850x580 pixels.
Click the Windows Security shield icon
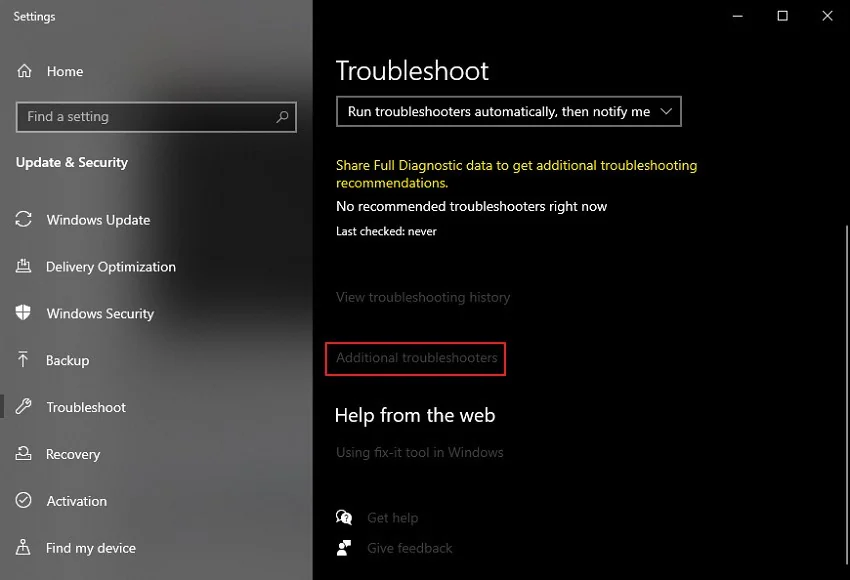[x=24, y=313]
